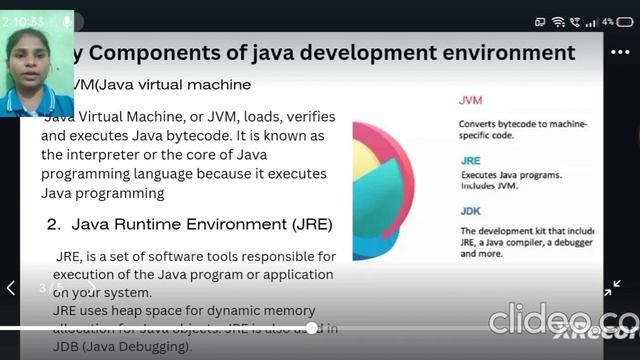The height and width of the screenshot is (360, 640).
Task: Go to the previous slide arrow
Action: click(11, 288)
